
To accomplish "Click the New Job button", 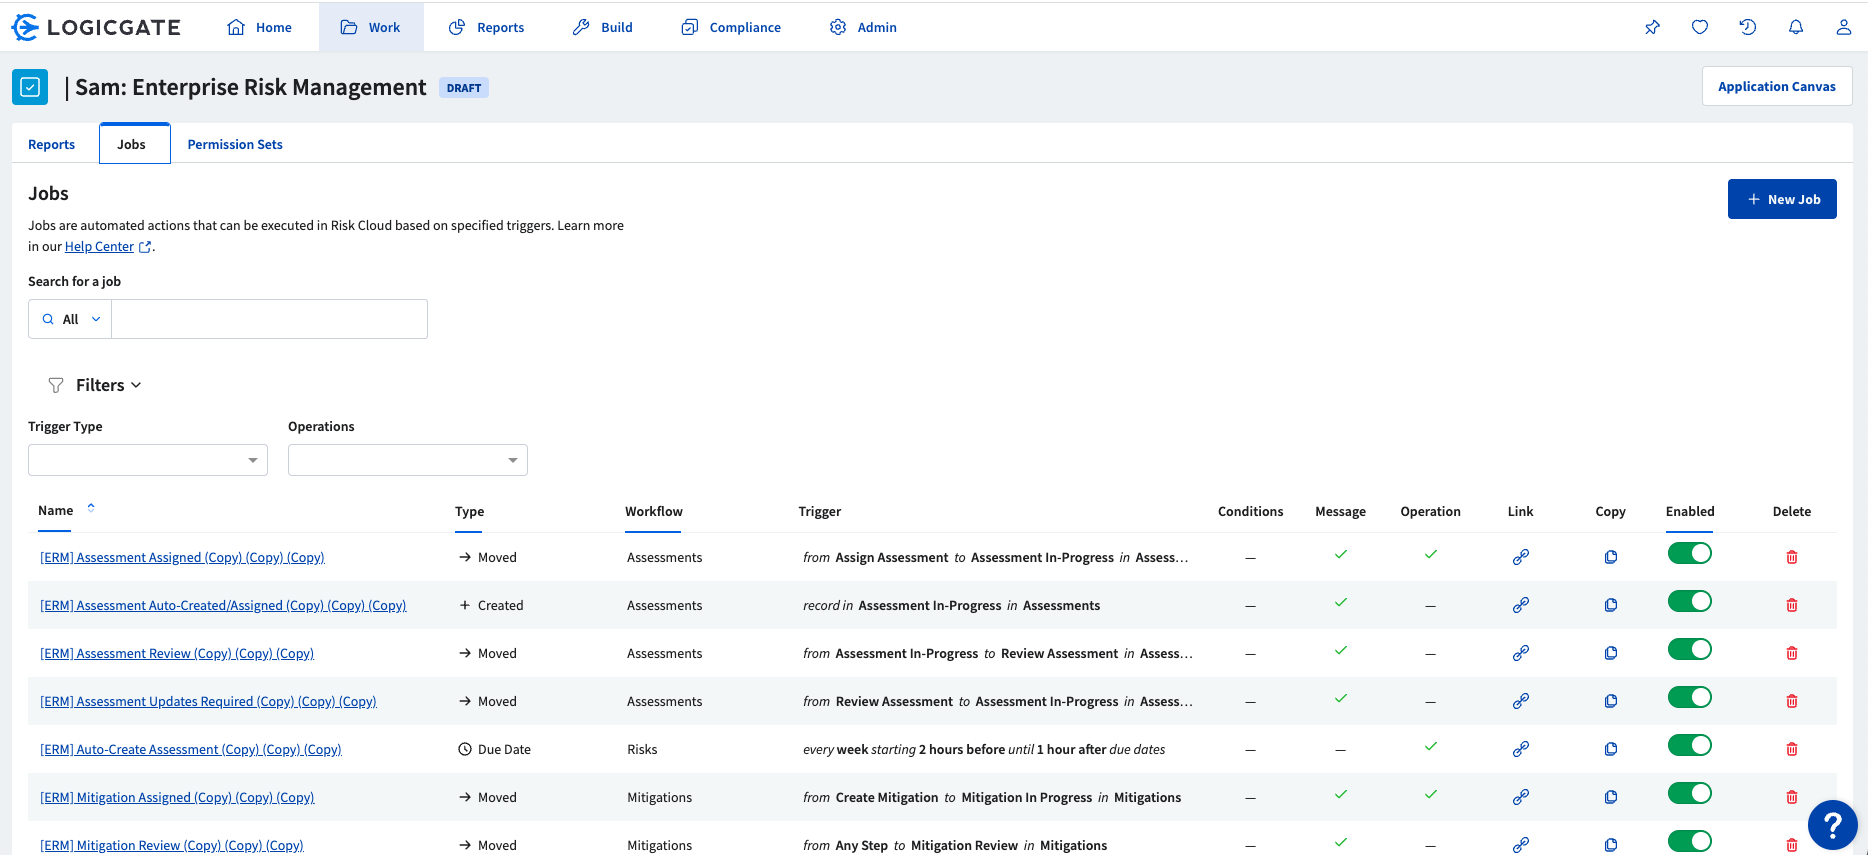I will [x=1782, y=199].
